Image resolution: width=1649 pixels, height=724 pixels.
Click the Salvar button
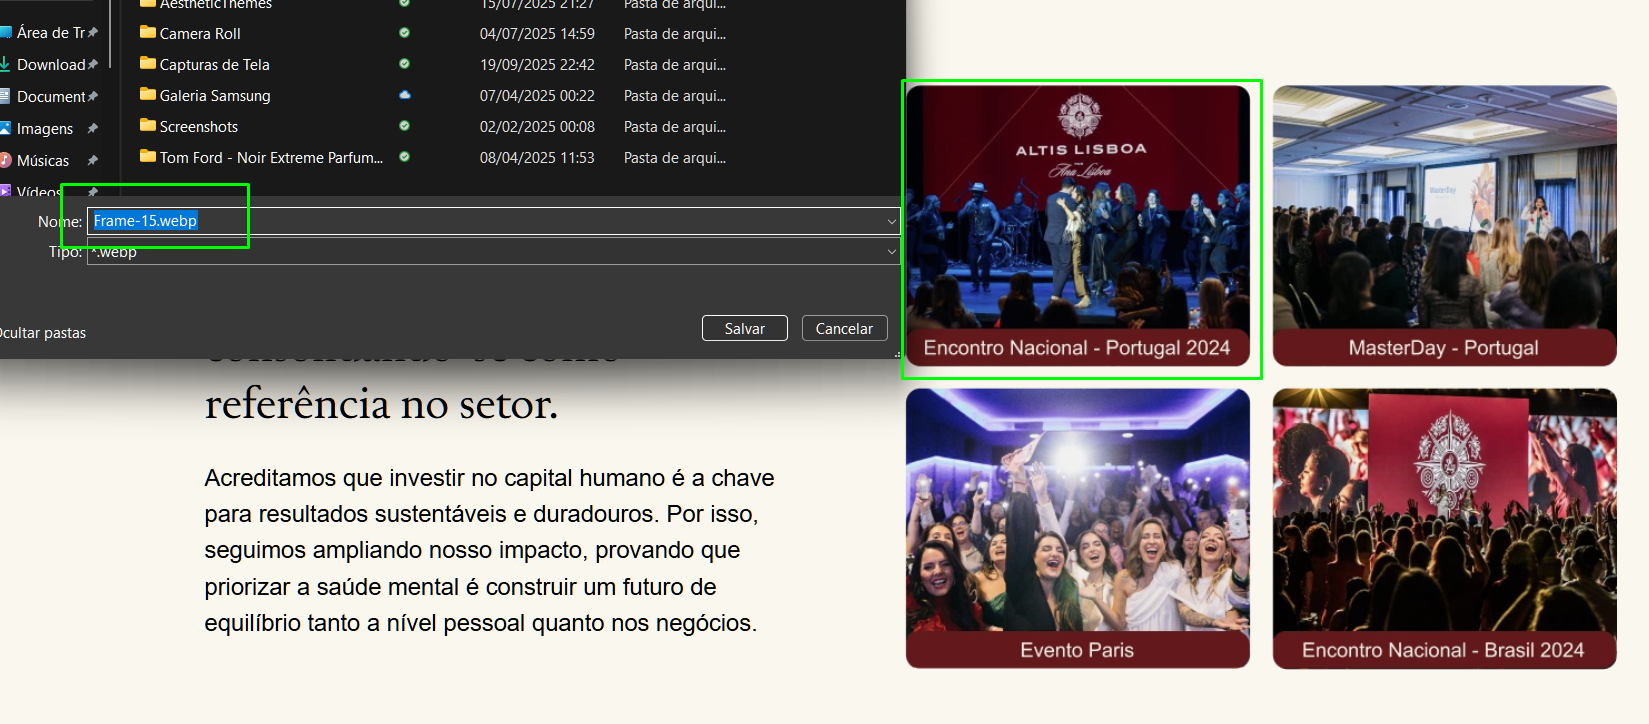pos(744,328)
